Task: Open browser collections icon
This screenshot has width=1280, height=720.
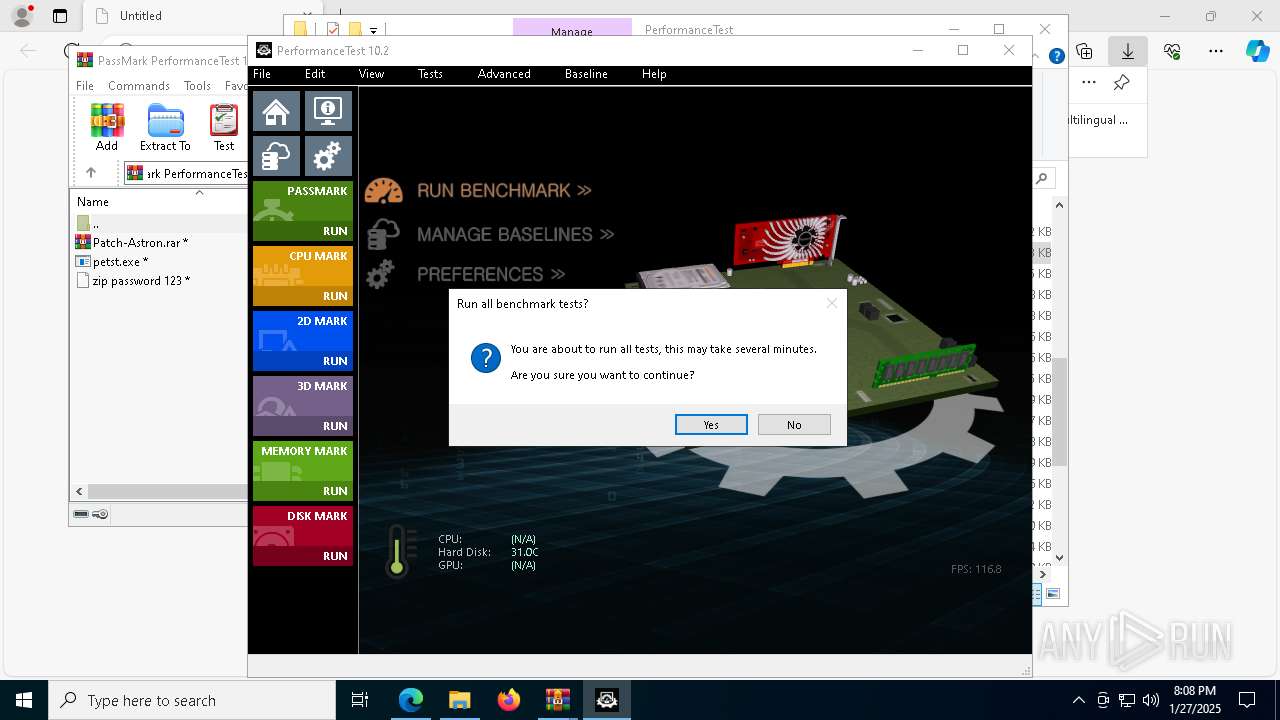Action: click(x=1084, y=51)
